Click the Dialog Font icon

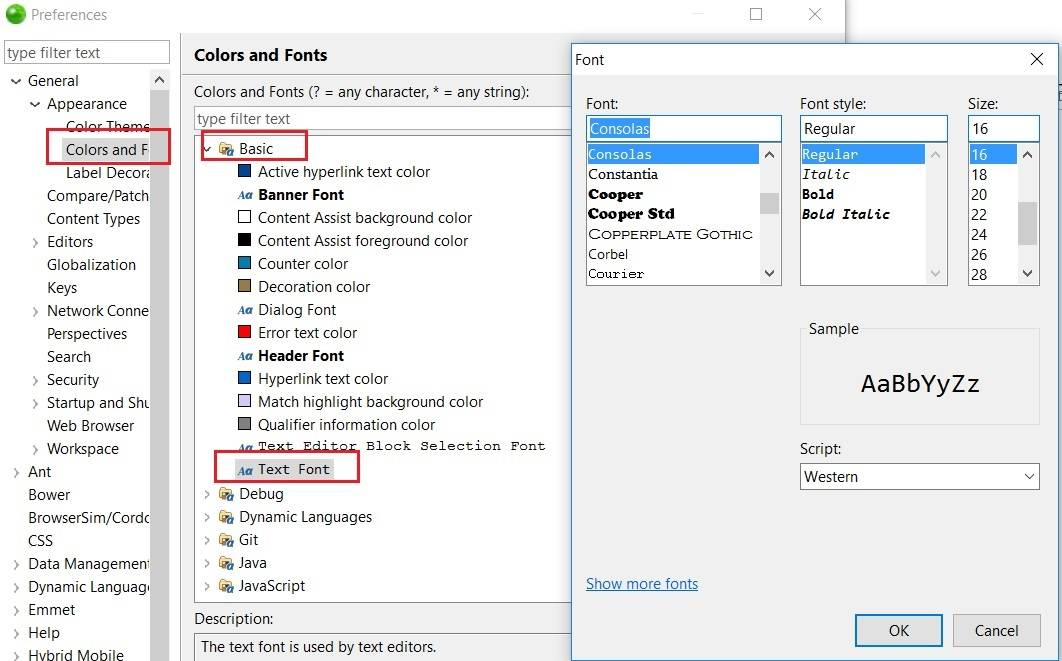[x=245, y=310]
